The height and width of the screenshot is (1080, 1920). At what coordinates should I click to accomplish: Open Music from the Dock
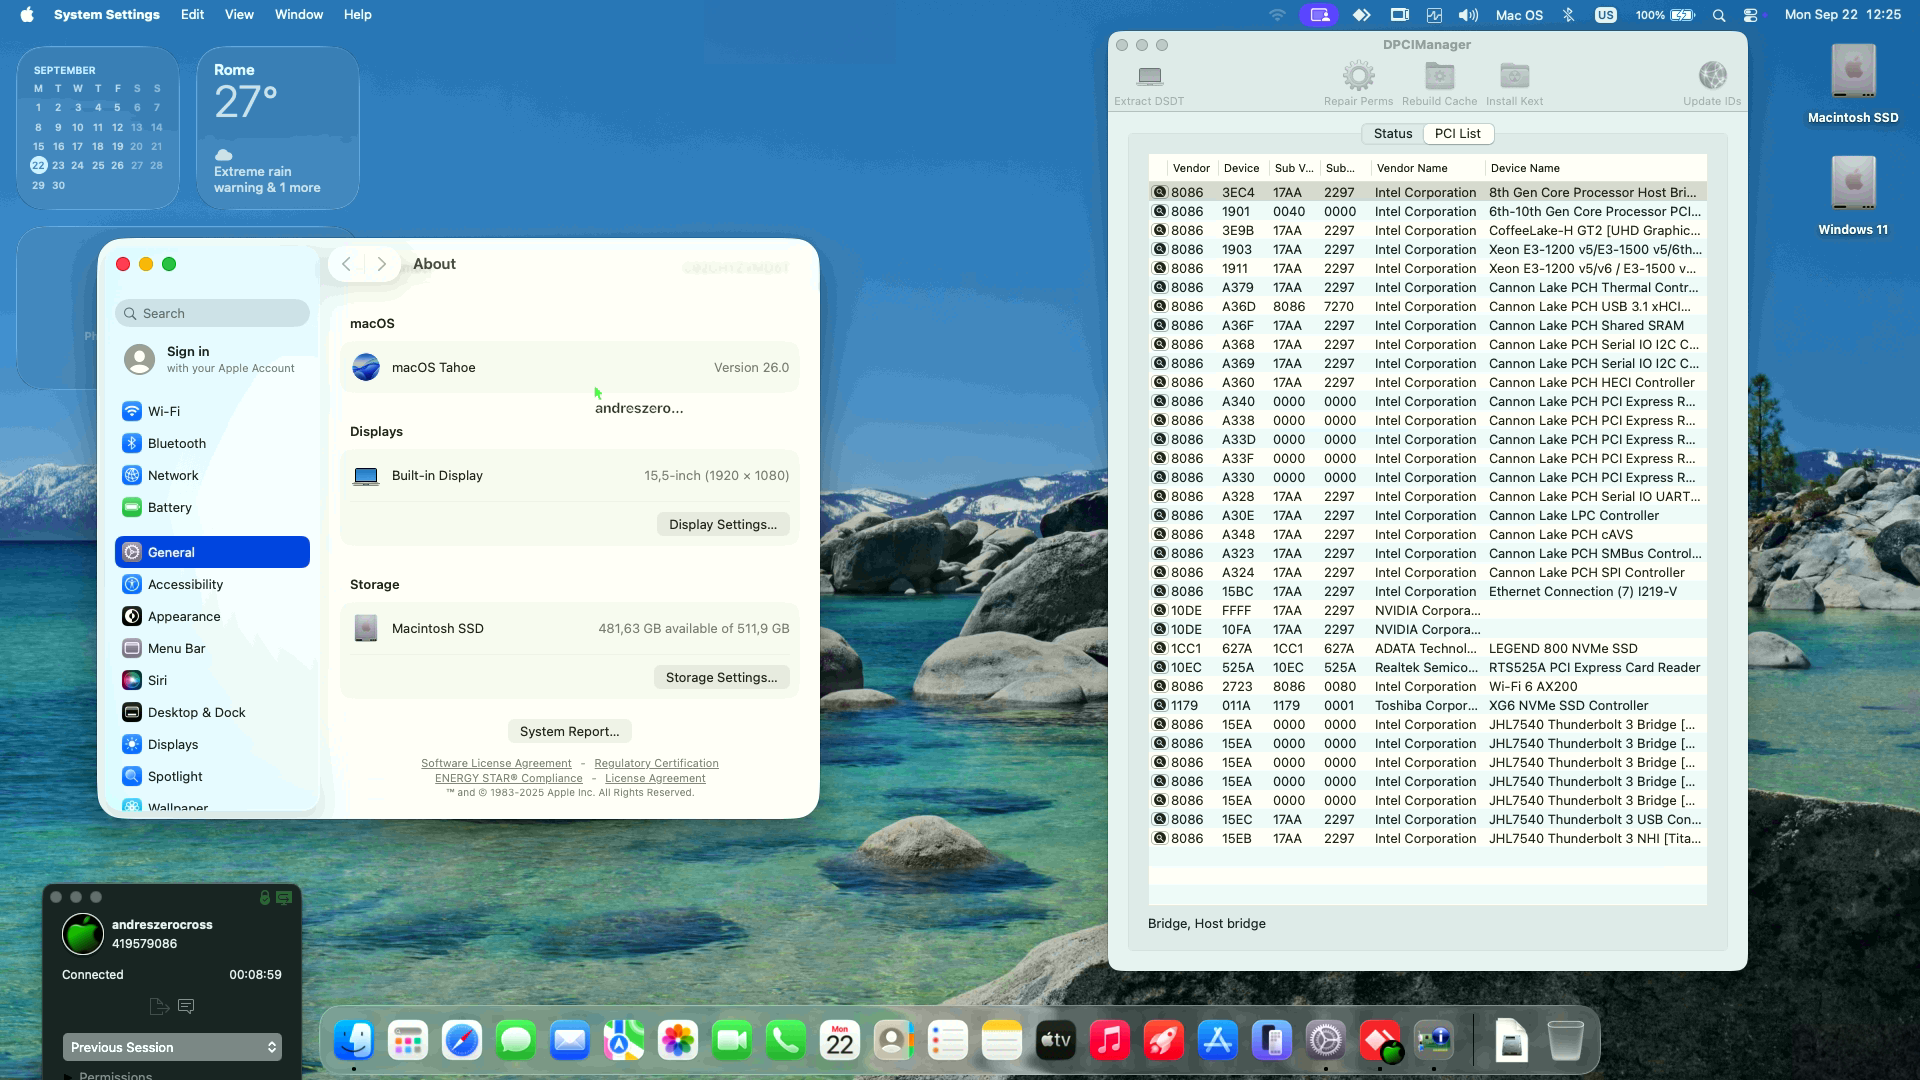(1110, 1041)
